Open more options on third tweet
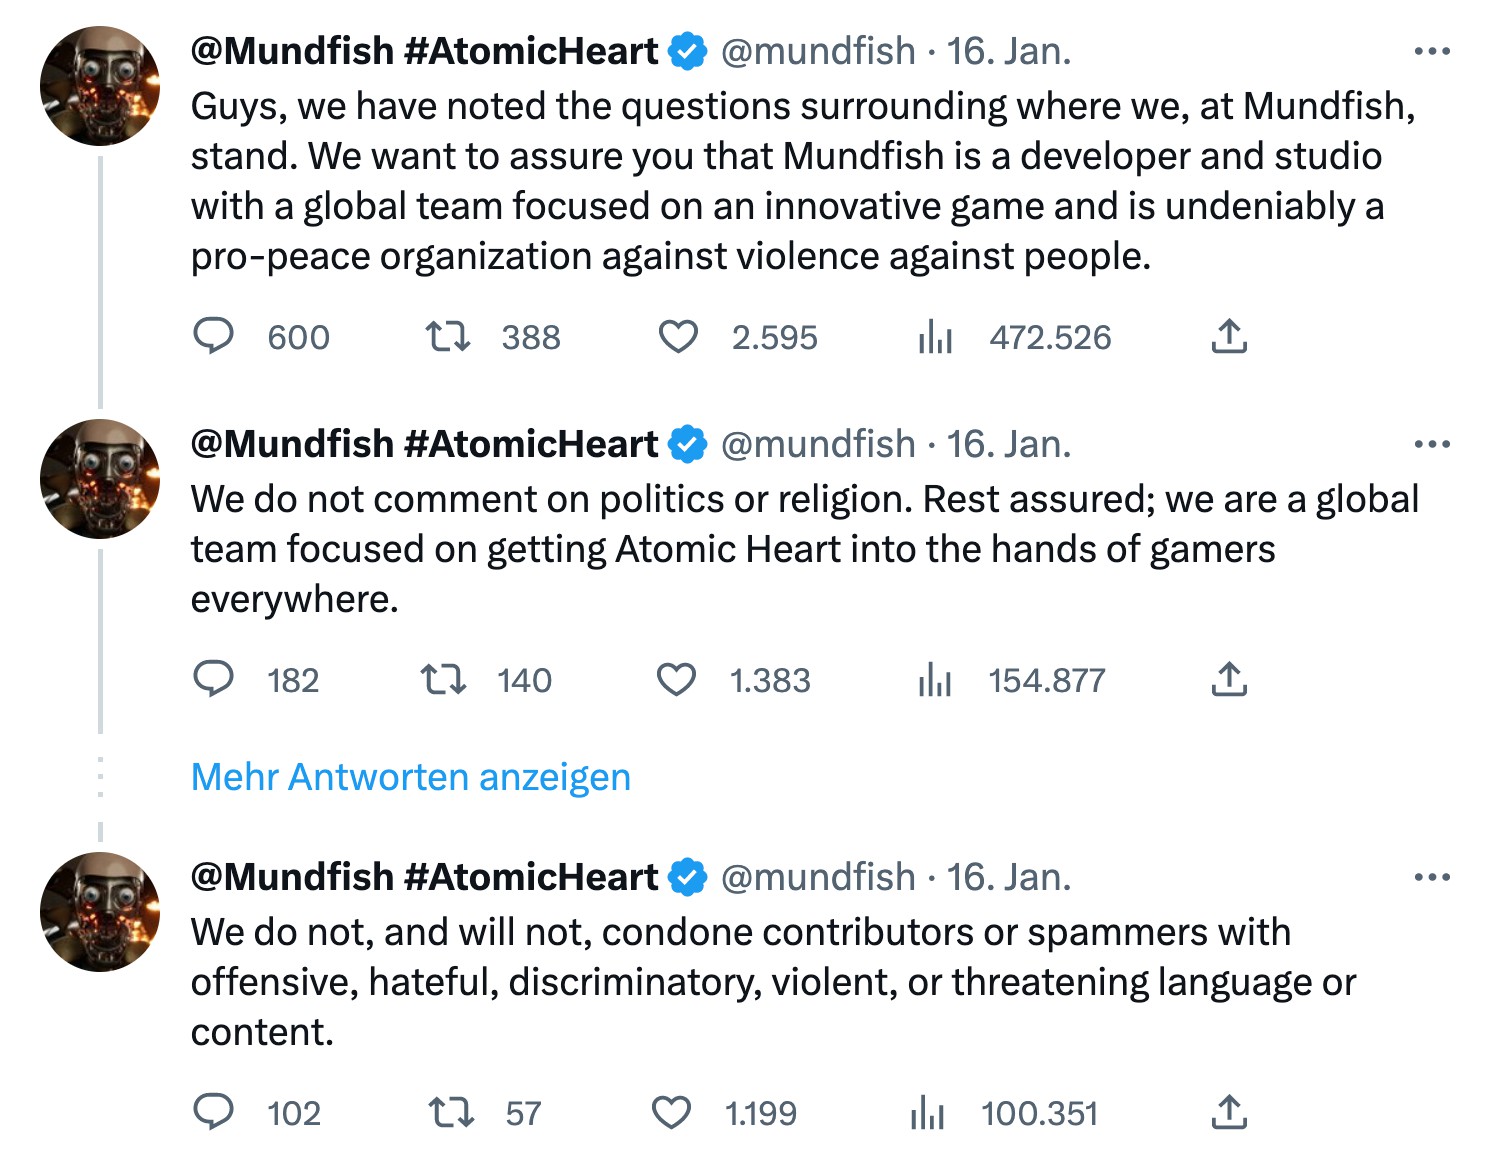Image resolution: width=1492 pixels, height=1156 pixels. pyautogui.click(x=1432, y=877)
